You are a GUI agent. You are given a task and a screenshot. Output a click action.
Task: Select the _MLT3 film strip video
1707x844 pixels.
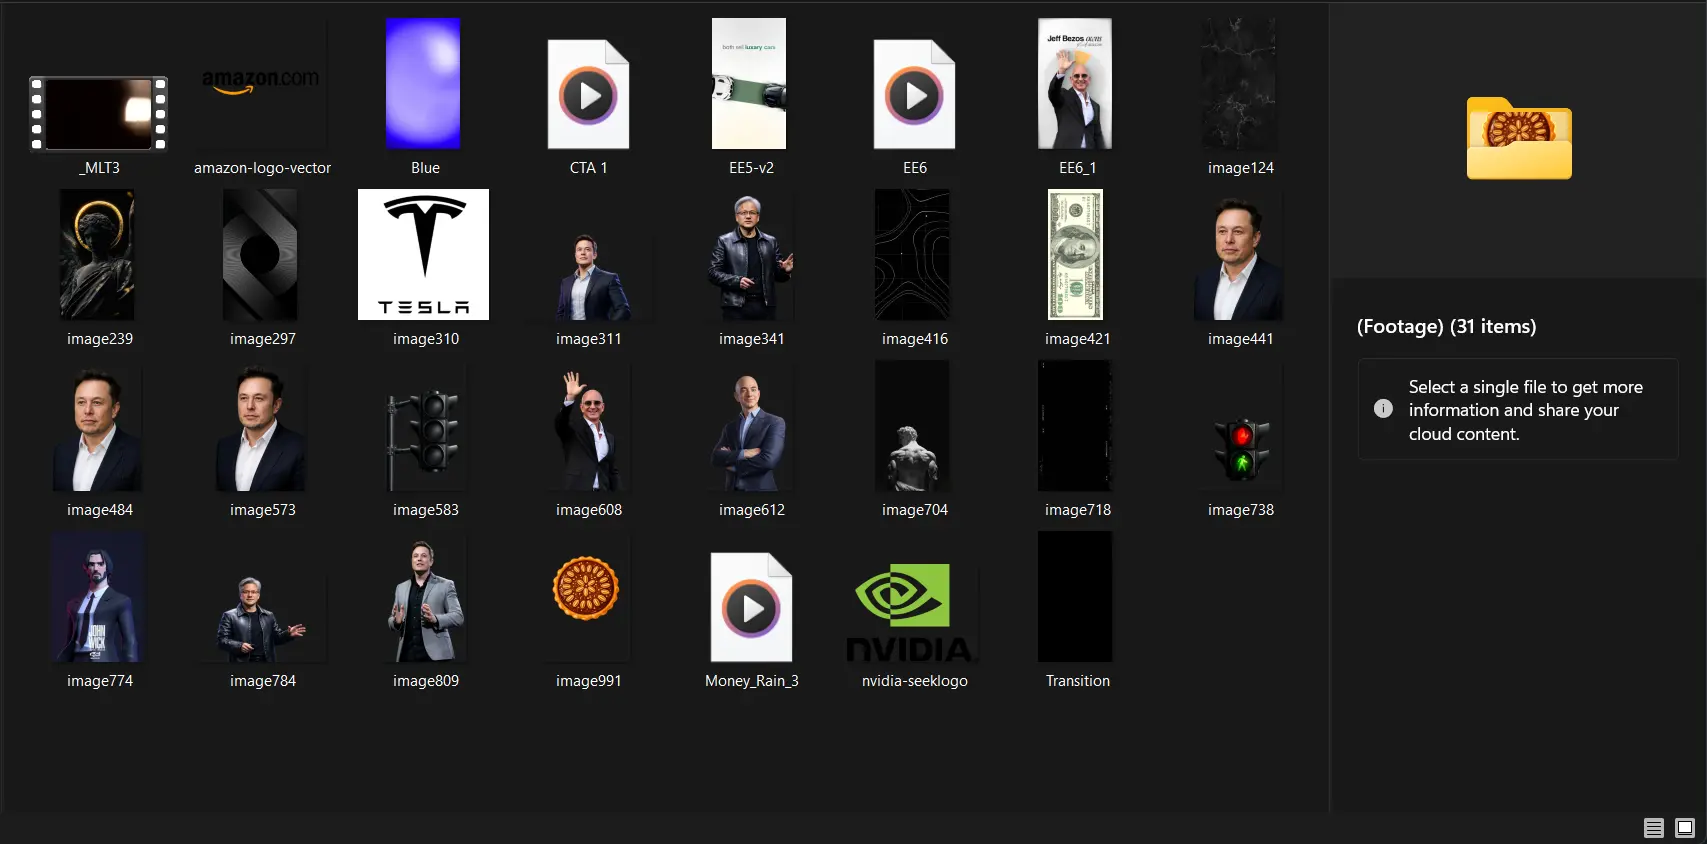pyautogui.click(x=98, y=113)
